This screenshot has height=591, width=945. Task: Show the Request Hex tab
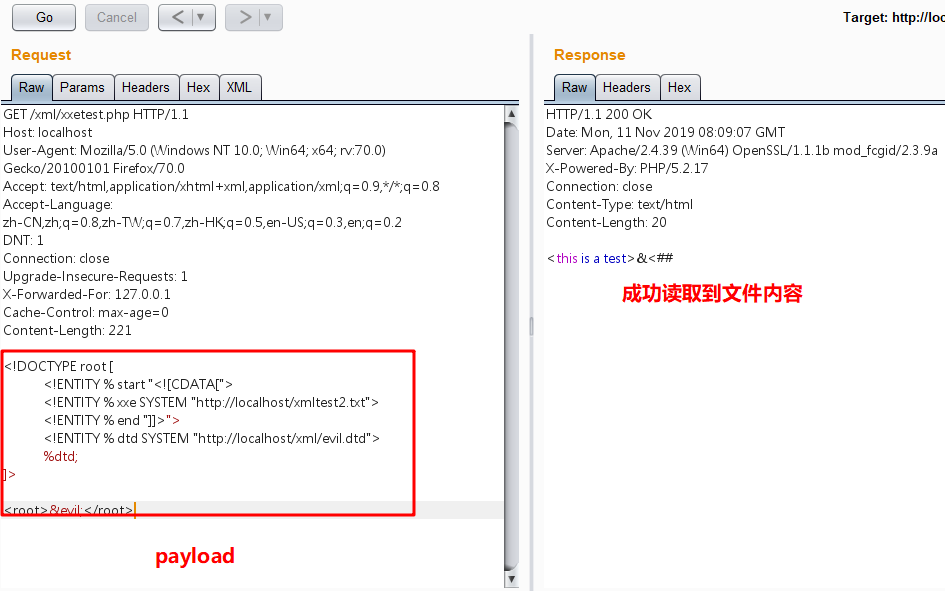[x=198, y=87]
